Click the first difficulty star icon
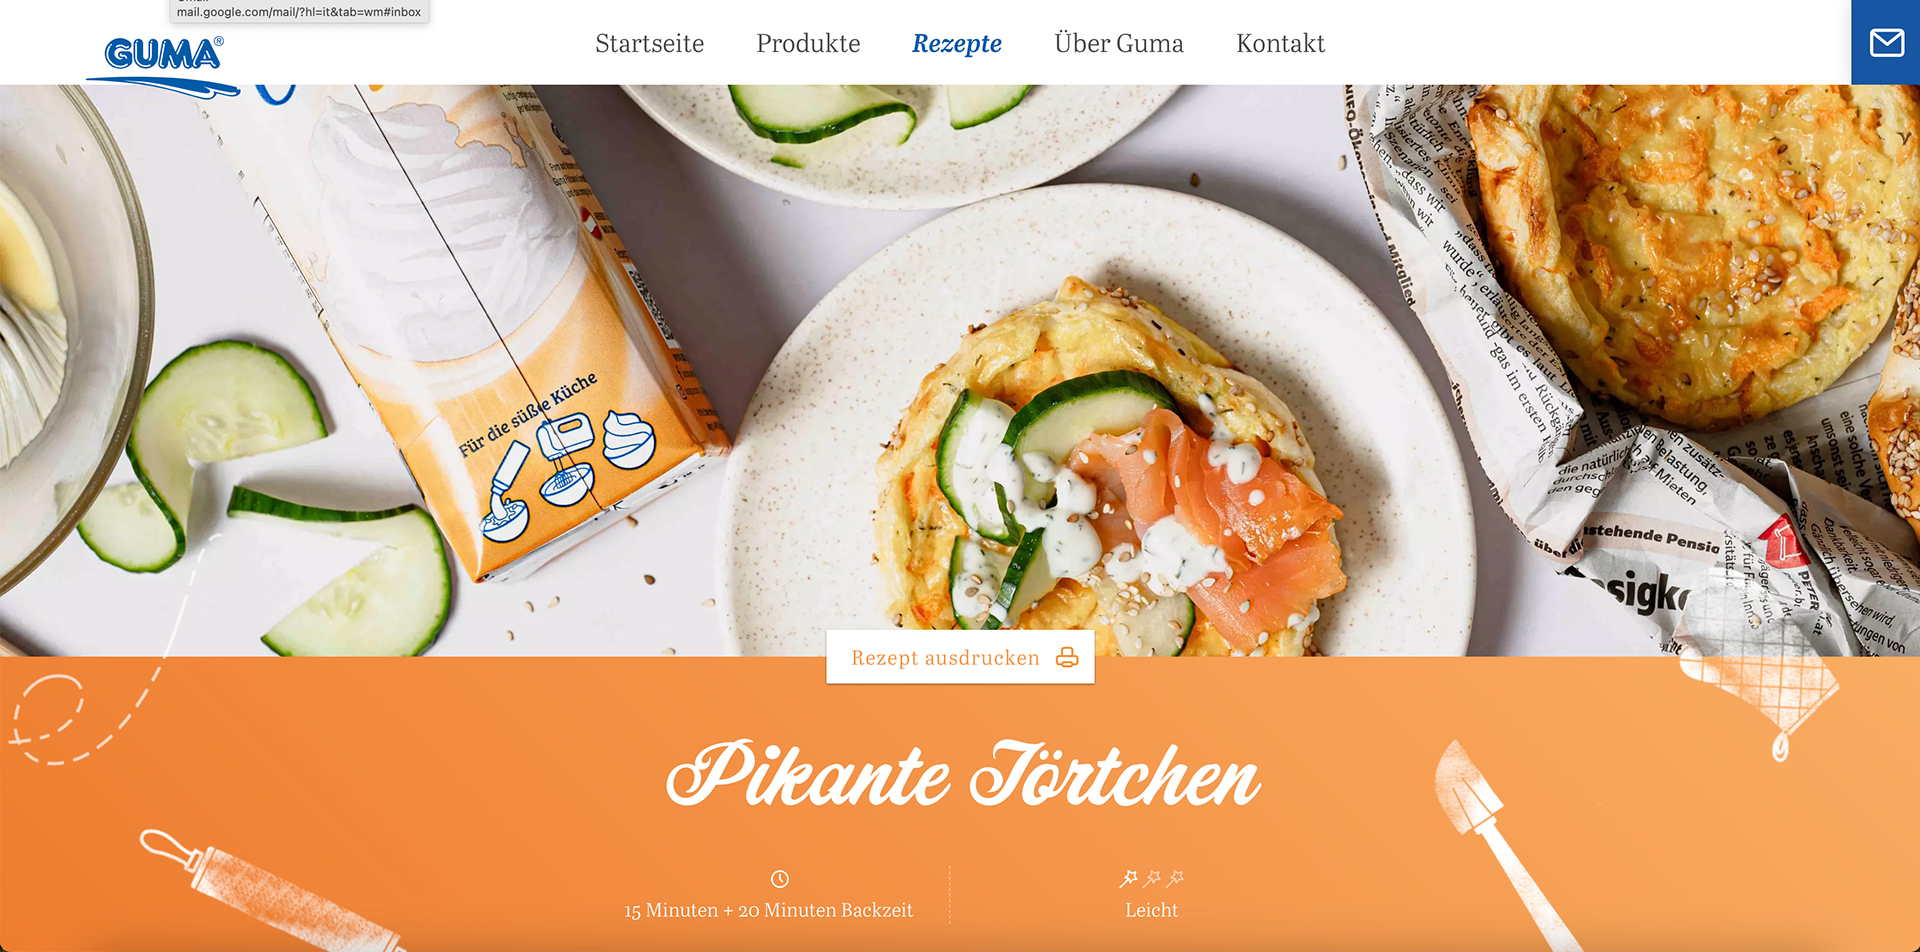The height and width of the screenshot is (952, 1920). tap(1128, 878)
